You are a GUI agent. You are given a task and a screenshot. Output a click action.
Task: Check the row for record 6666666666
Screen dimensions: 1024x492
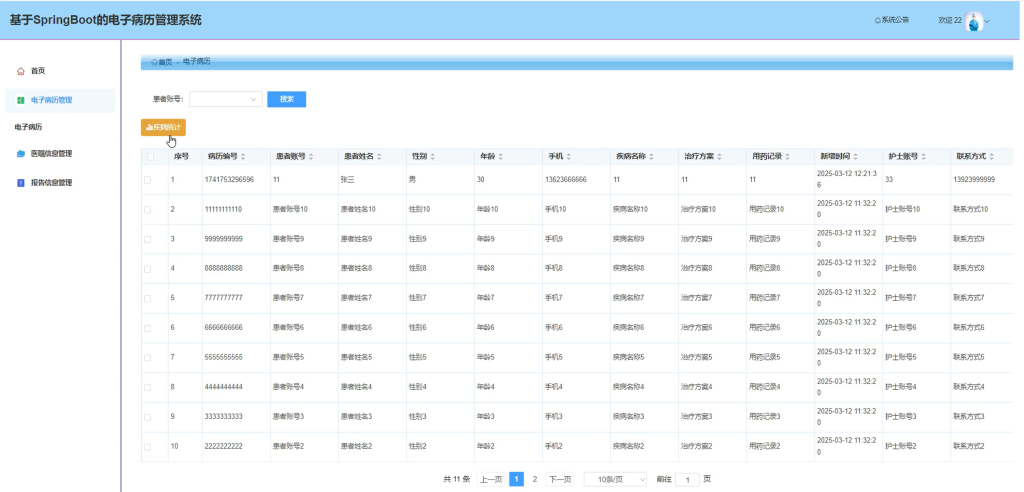[148, 328]
